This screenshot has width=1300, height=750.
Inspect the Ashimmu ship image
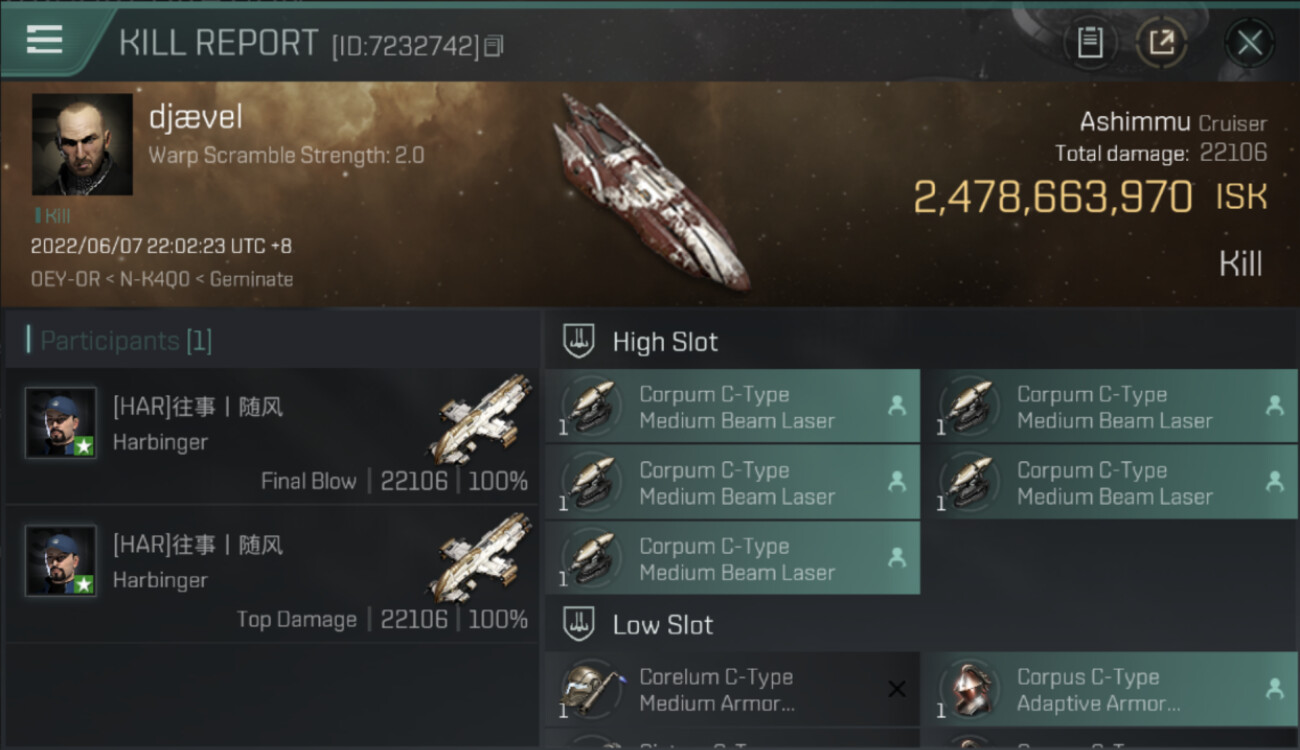650,190
